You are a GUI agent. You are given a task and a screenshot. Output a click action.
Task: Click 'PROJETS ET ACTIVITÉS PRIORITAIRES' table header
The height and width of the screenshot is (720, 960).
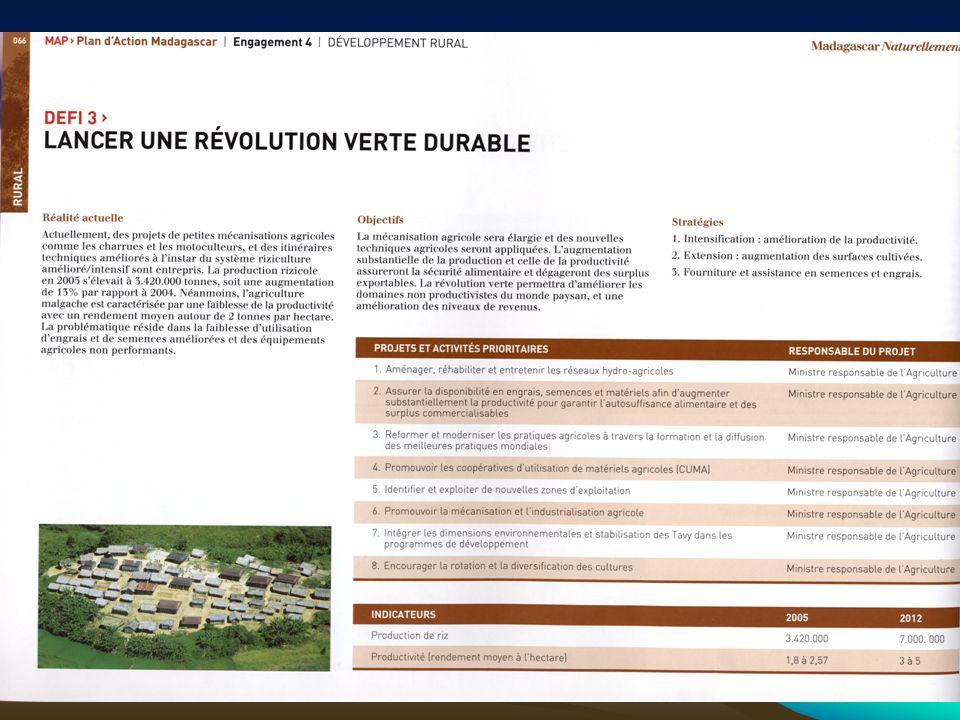[x=461, y=348]
